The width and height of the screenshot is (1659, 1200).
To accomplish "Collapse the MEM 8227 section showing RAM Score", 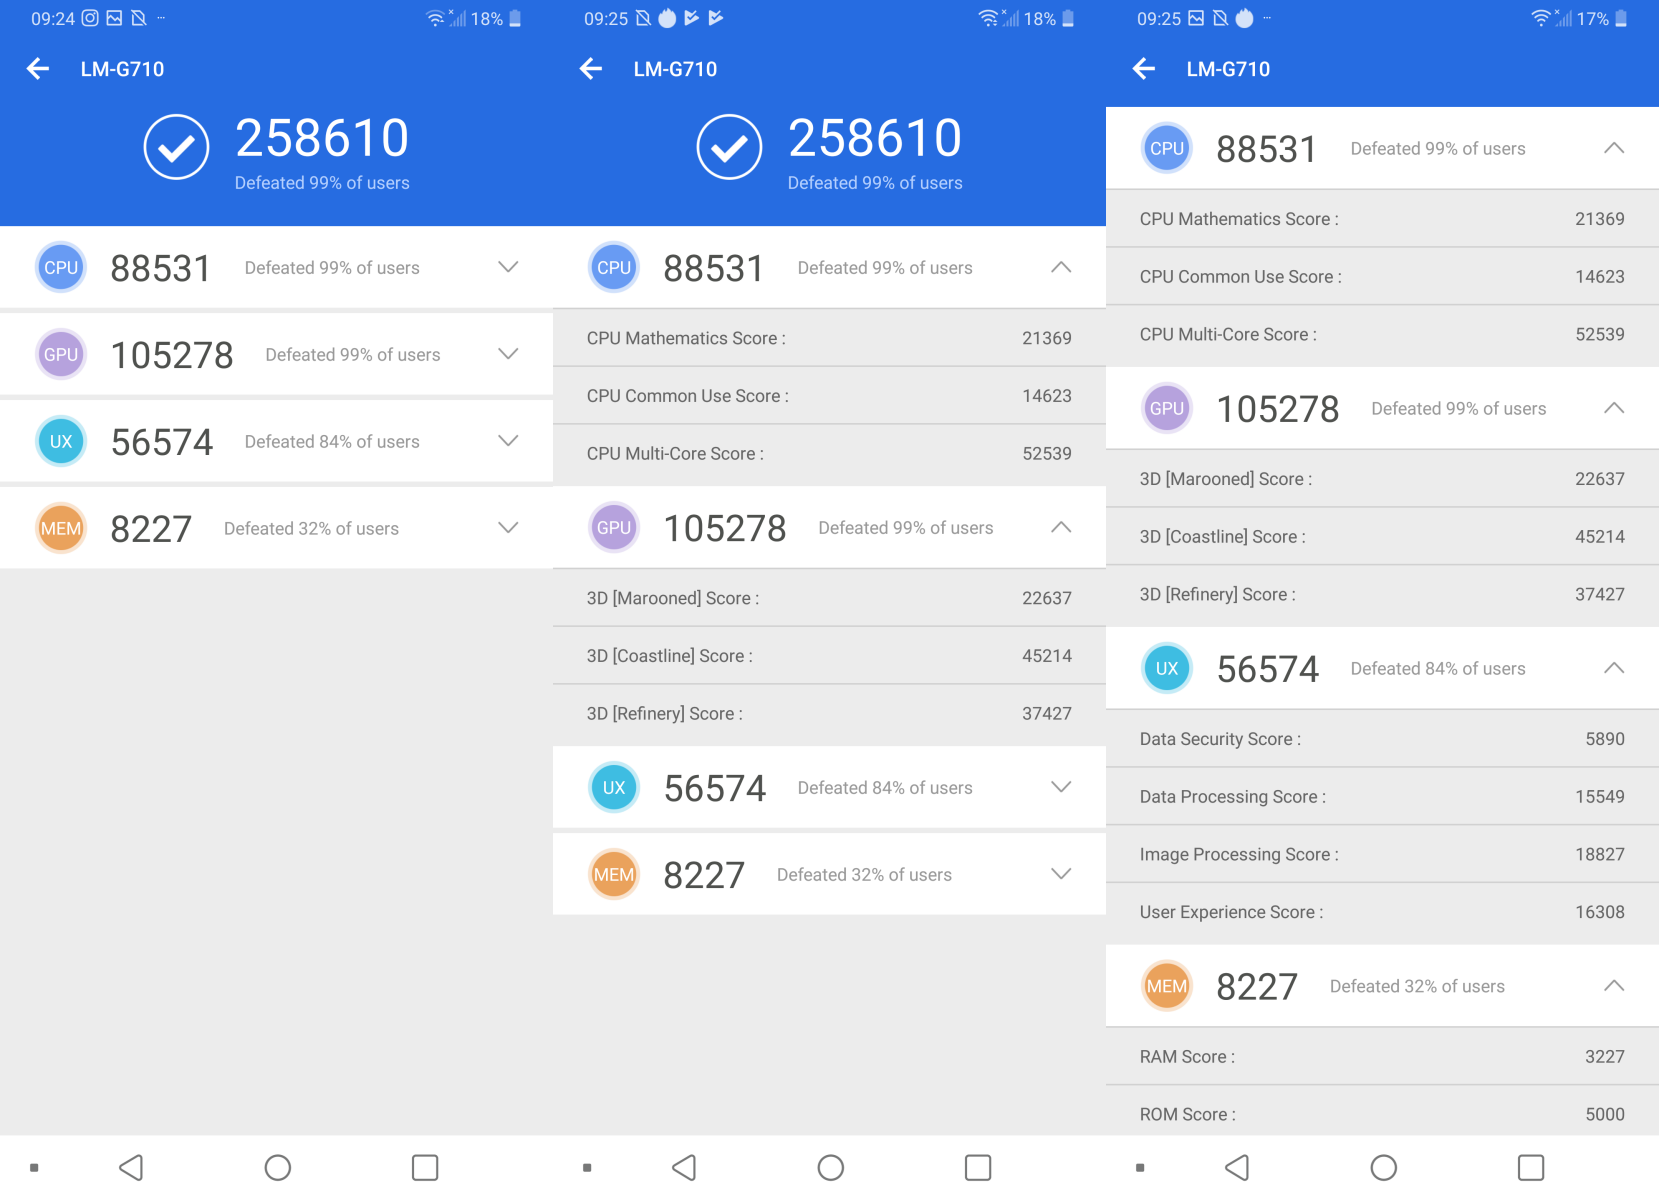I will tap(1614, 986).
